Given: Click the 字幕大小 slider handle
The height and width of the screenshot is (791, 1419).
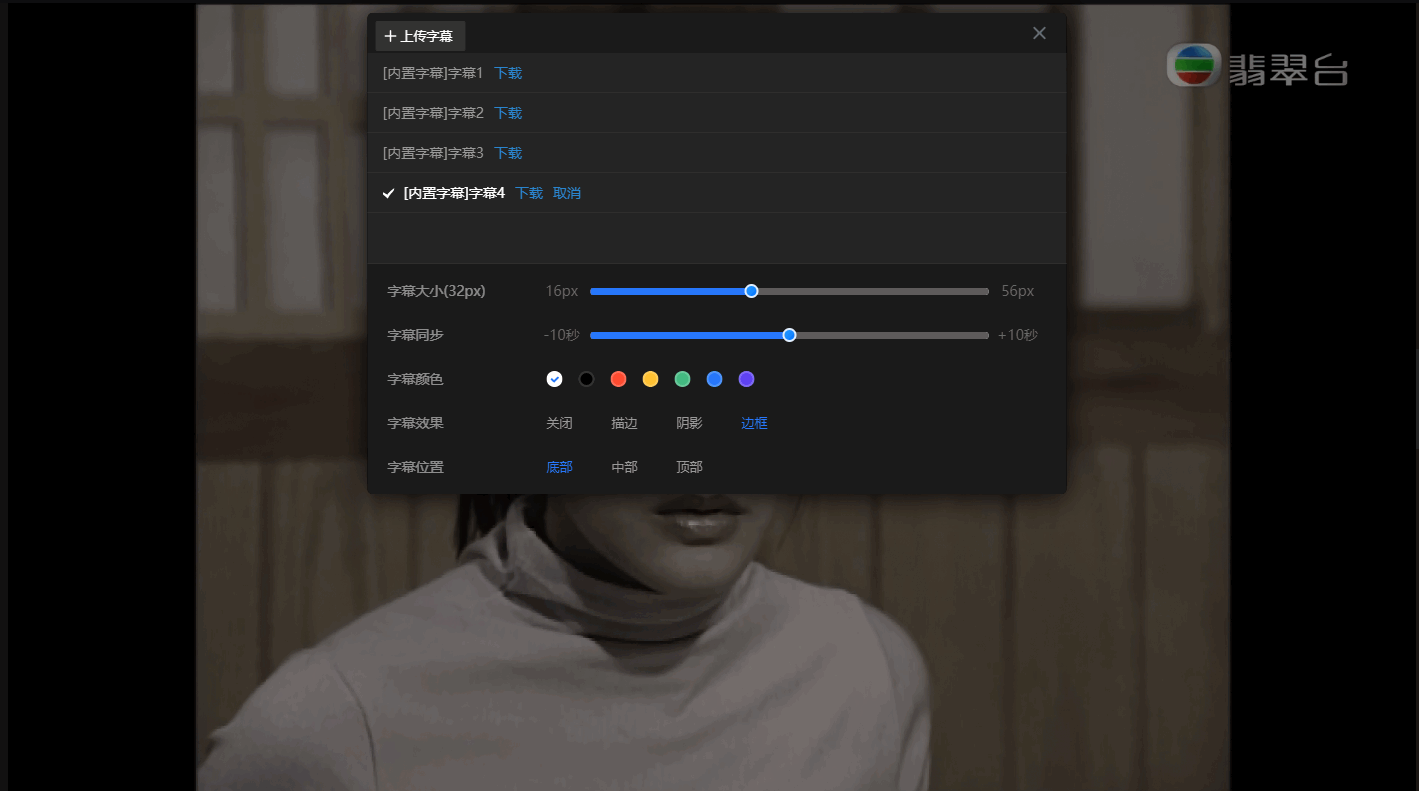Looking at the screenshot, I should pos(751,291).
